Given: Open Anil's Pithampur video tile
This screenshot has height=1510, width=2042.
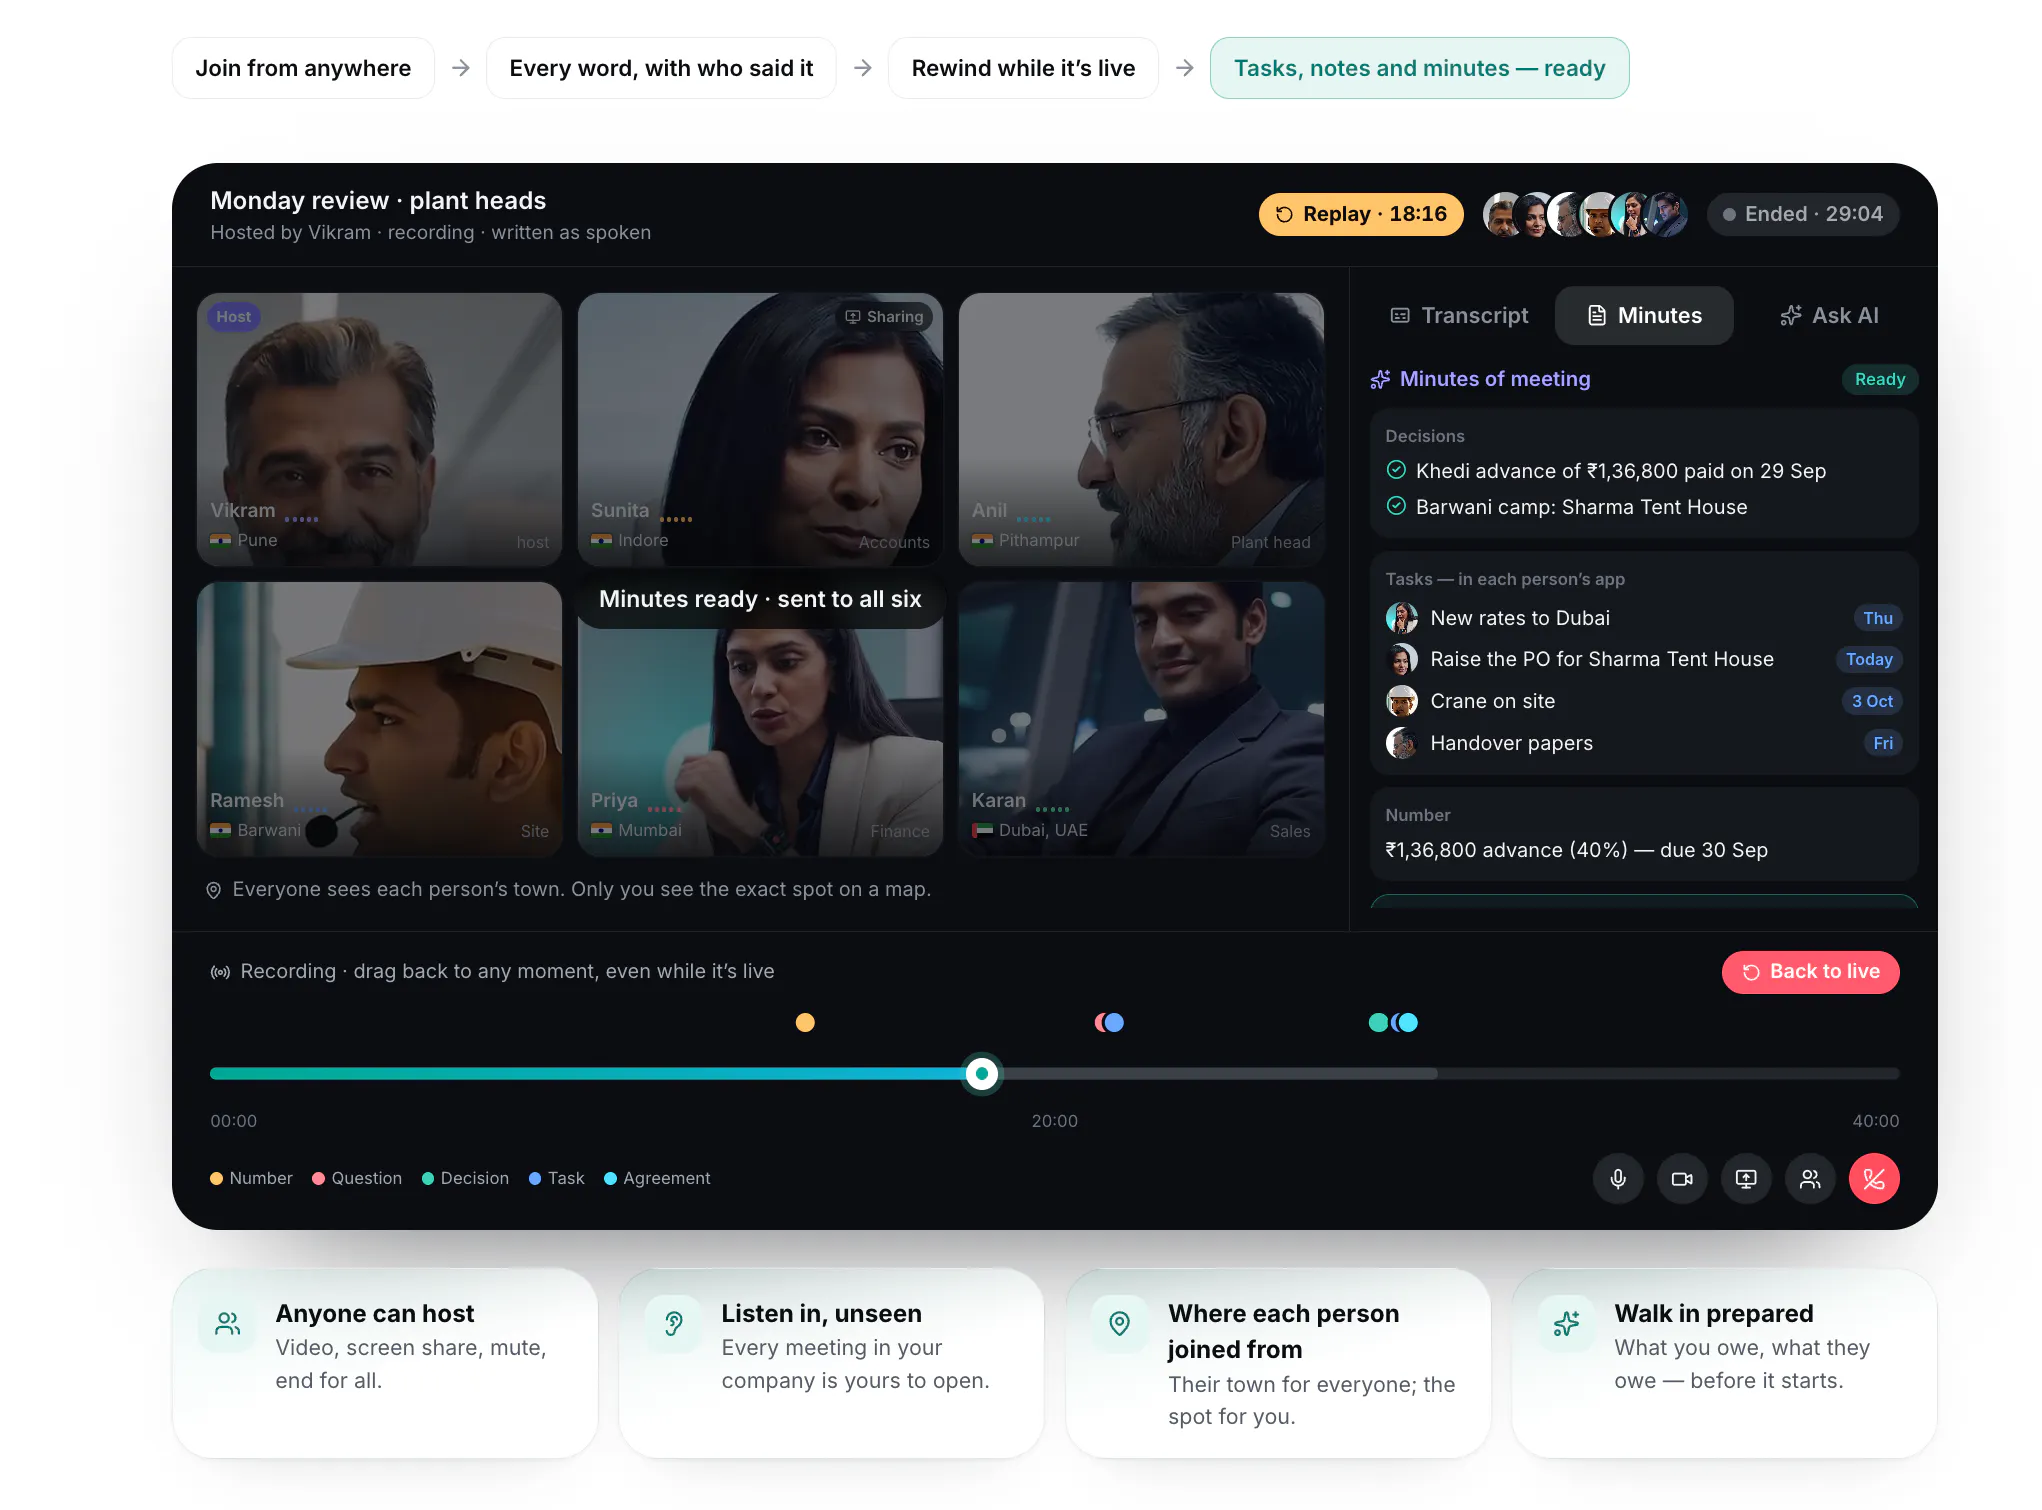Looking at the screenshot, I should click(1141, 429).
